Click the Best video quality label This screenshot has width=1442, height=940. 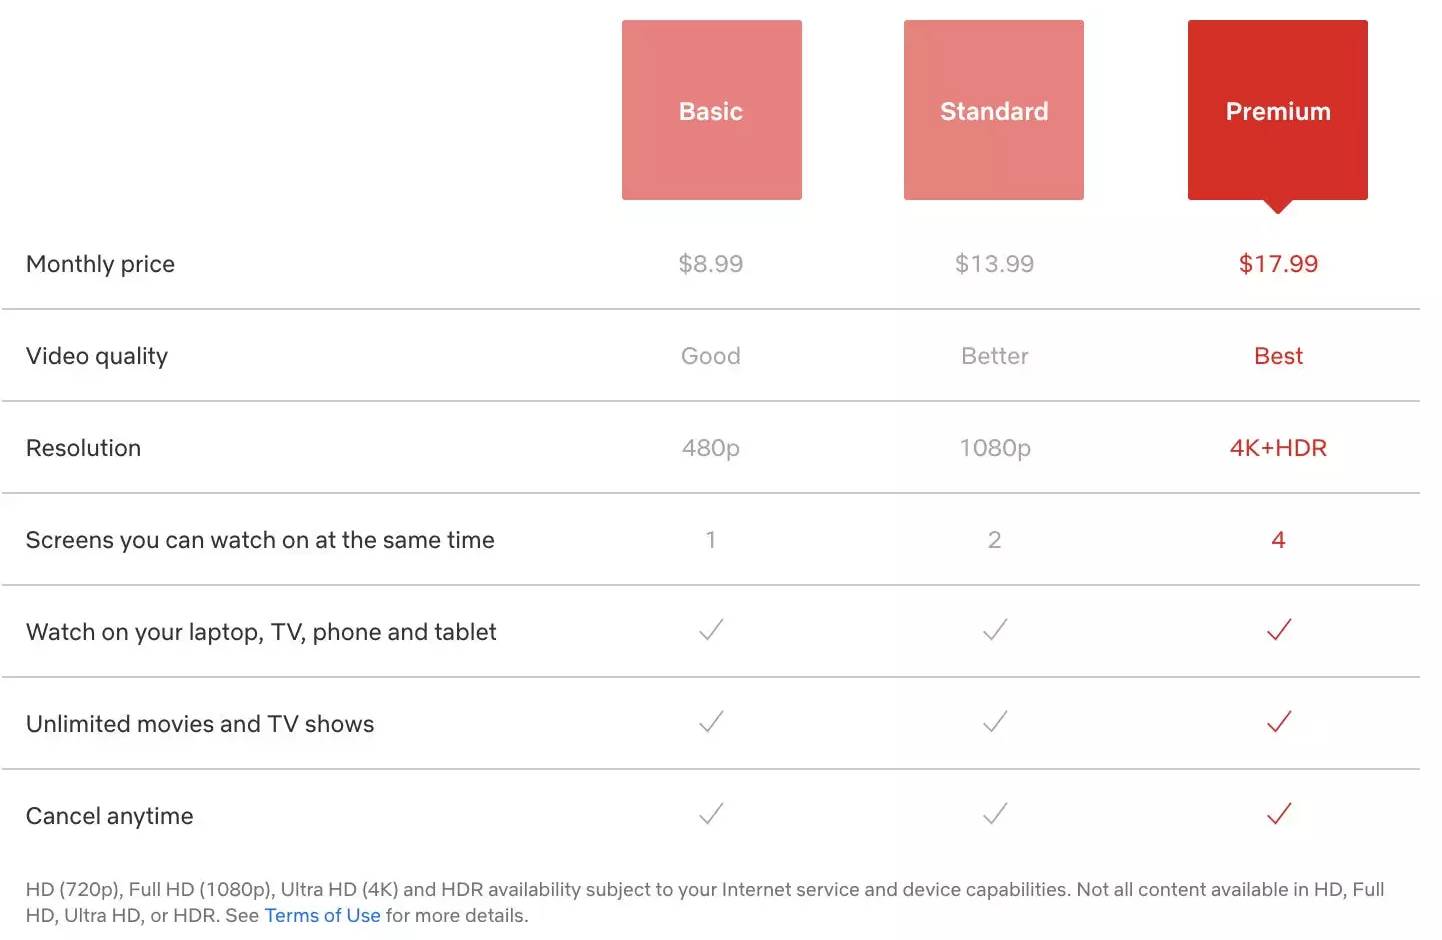tap(1277, 355)
